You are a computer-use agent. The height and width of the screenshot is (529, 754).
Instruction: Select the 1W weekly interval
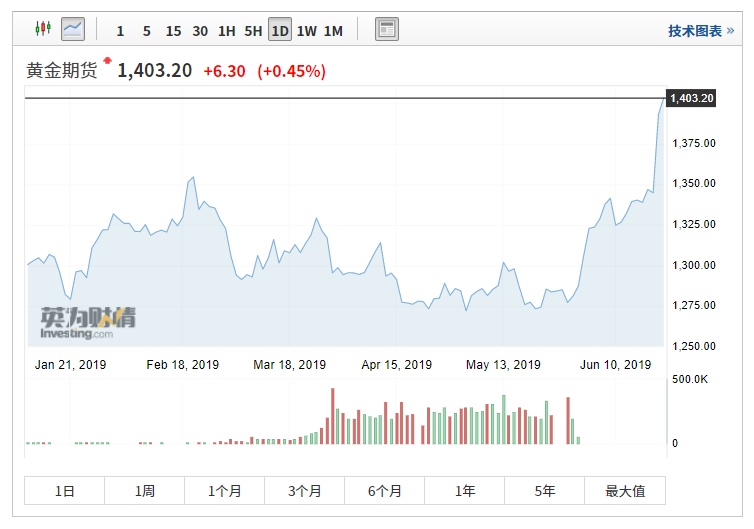pyautogui.click(x=306, y=31)
